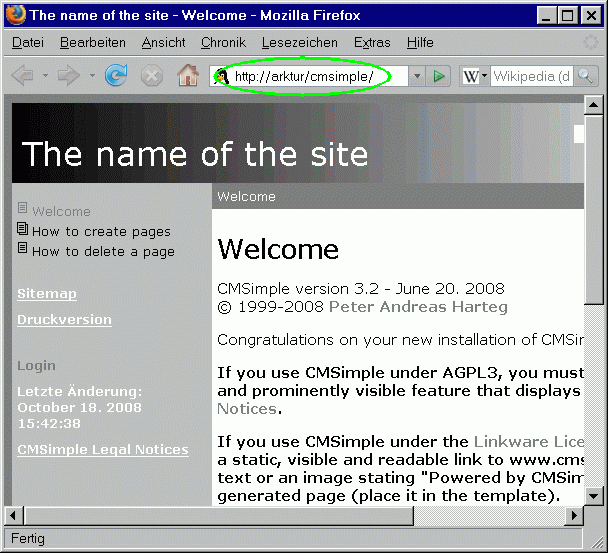The height and width of the screenshot is (553, 608).
Task: Click the Back arrow navigation button
Action: [x=22, y=75]
